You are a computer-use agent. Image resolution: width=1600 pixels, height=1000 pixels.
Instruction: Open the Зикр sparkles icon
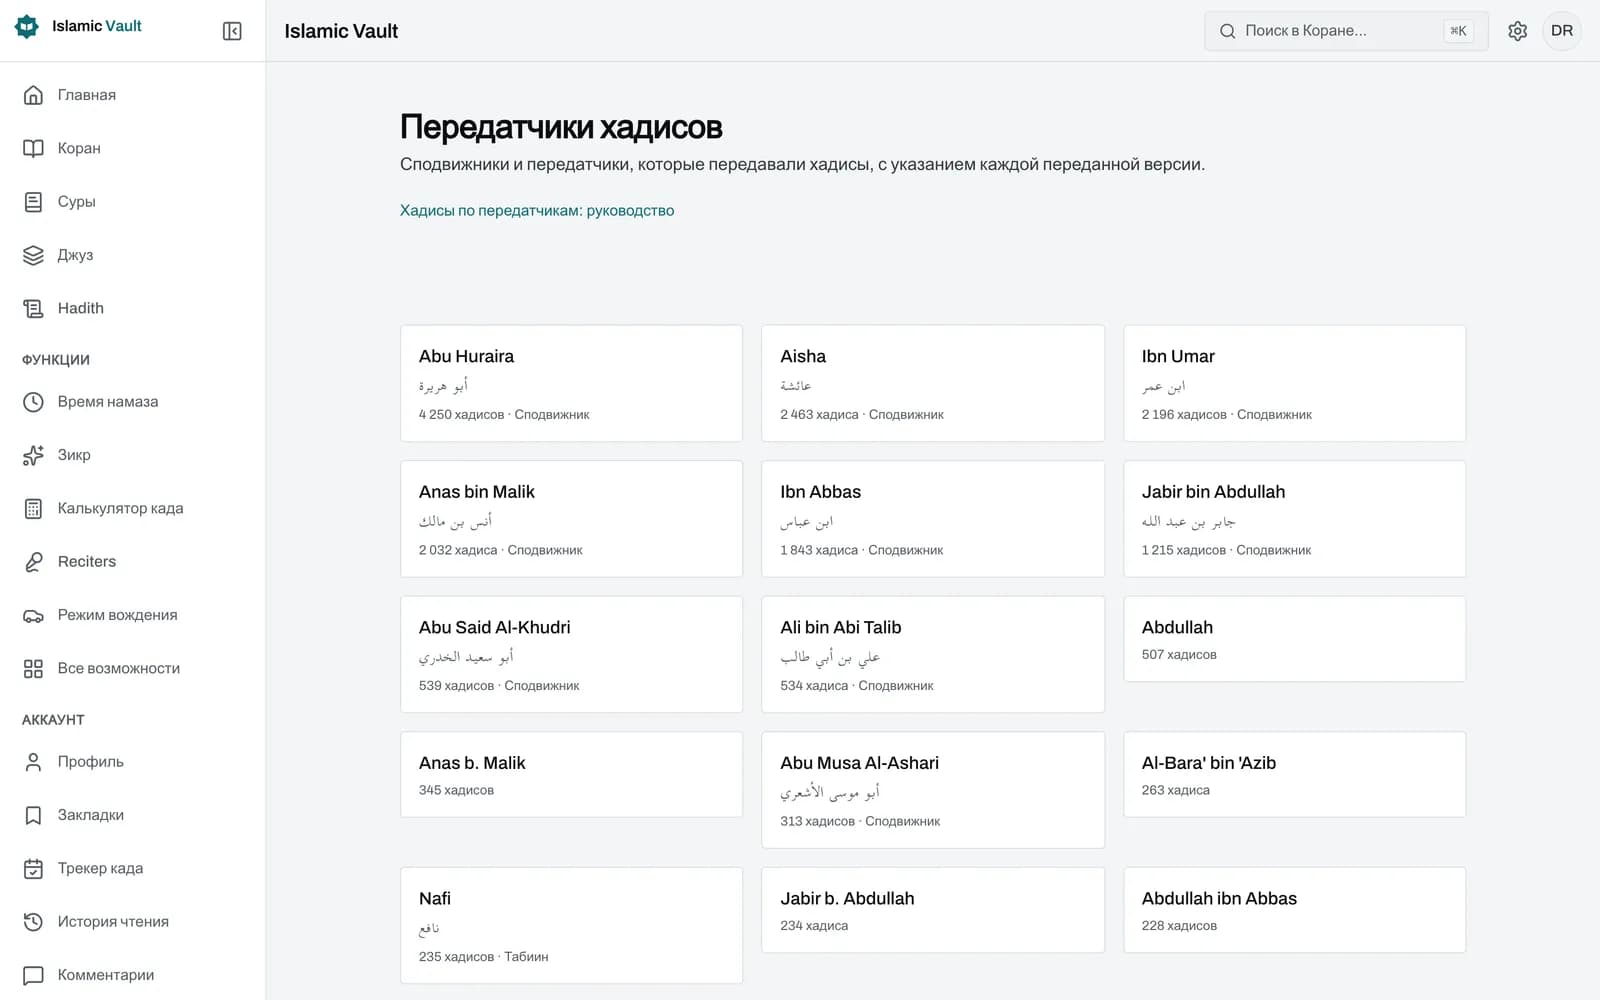[33, 455]
